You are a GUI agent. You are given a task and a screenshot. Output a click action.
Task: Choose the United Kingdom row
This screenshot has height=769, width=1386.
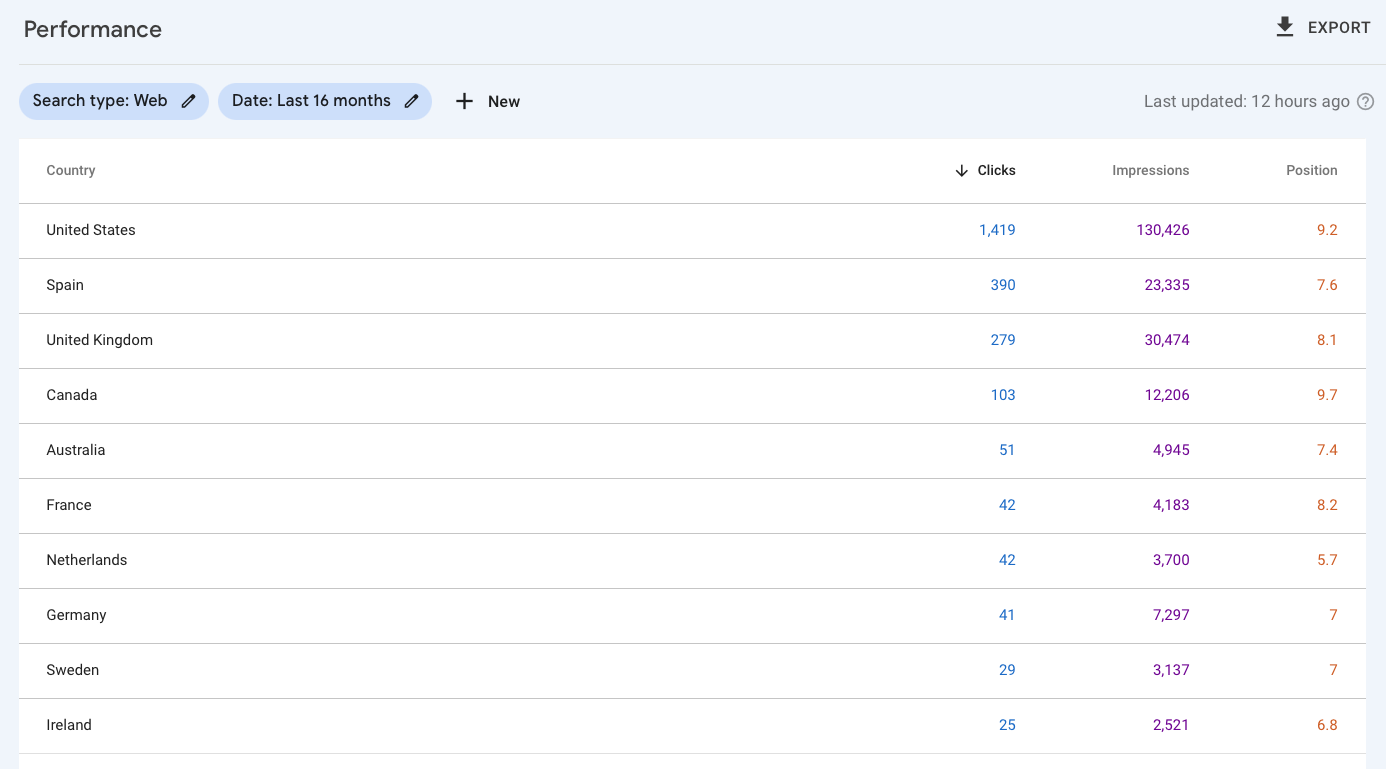[x=99, y=340]
